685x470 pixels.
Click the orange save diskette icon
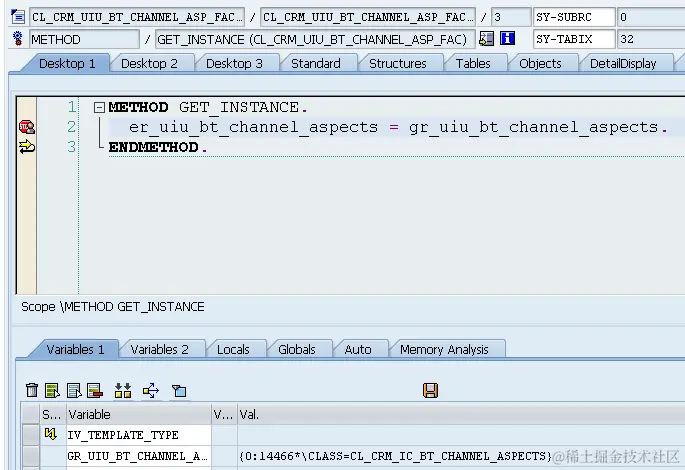(x=430, y=390)
